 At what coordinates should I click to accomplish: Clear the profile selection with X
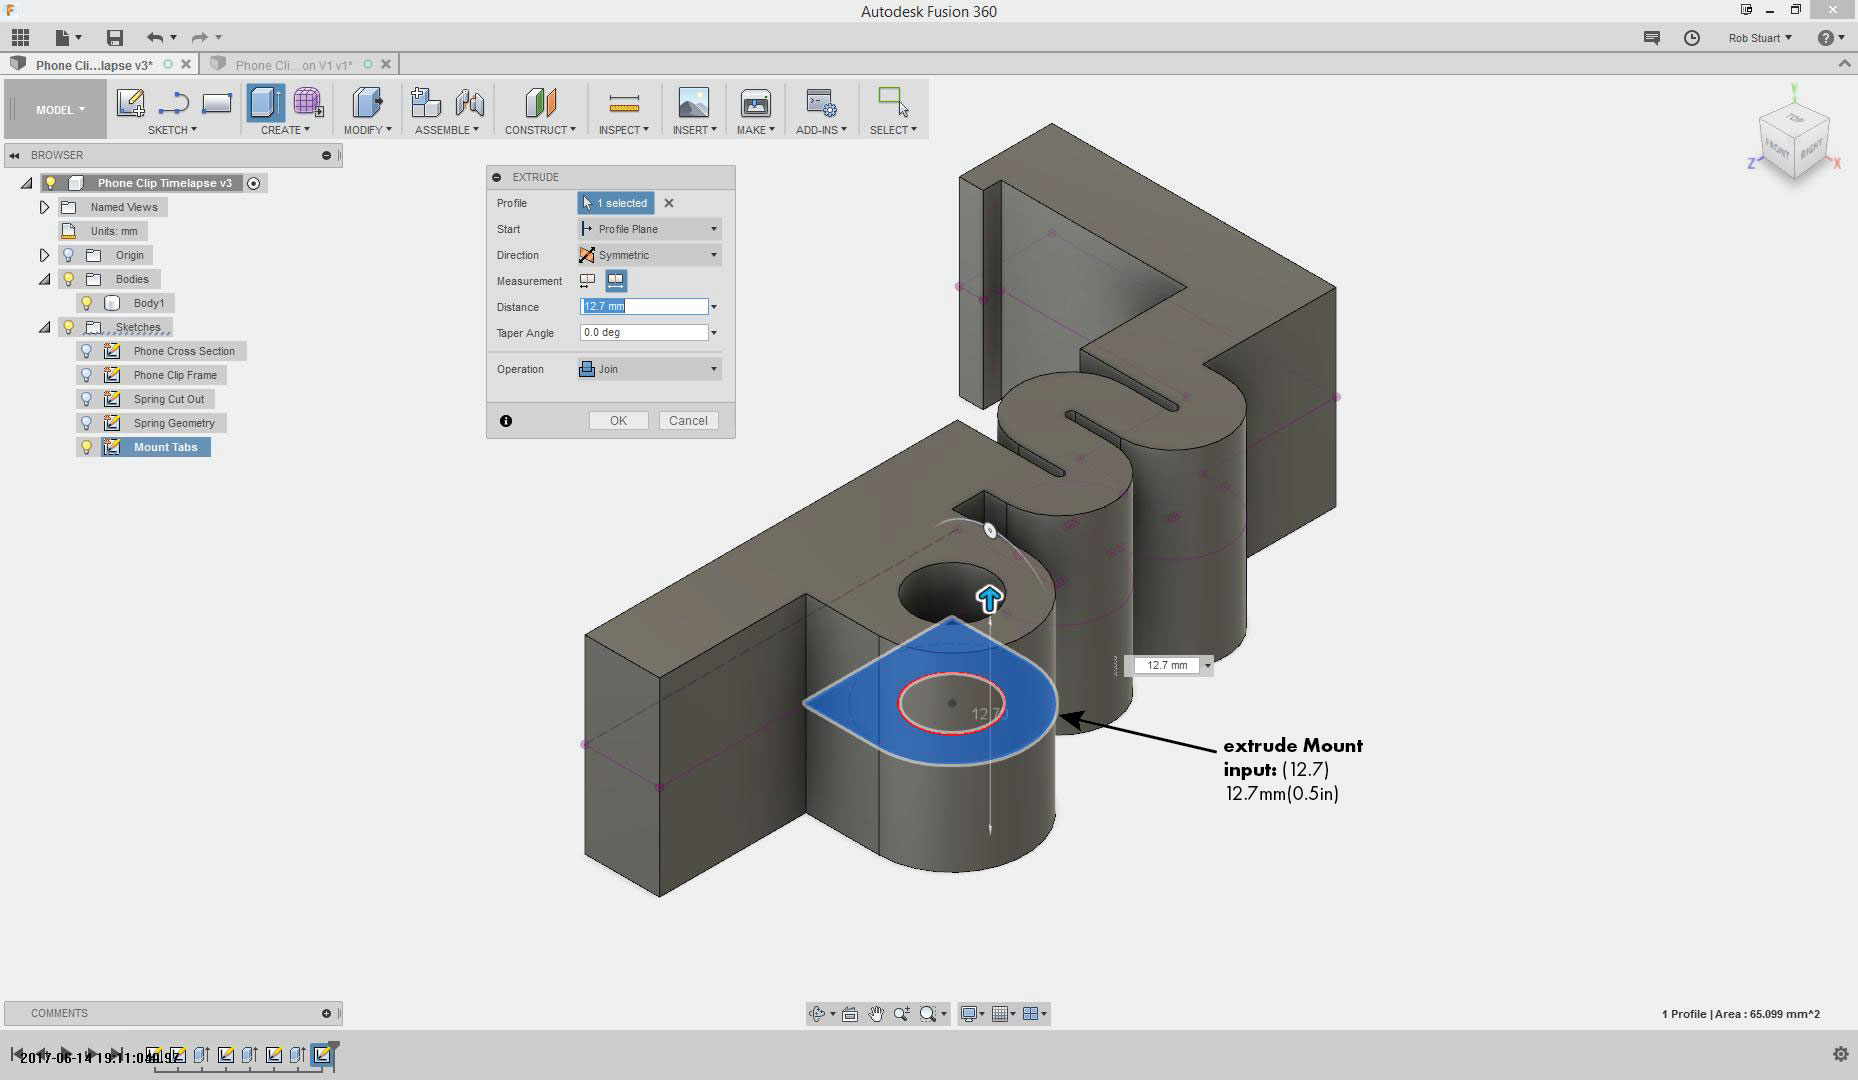[x=669, y=203]
